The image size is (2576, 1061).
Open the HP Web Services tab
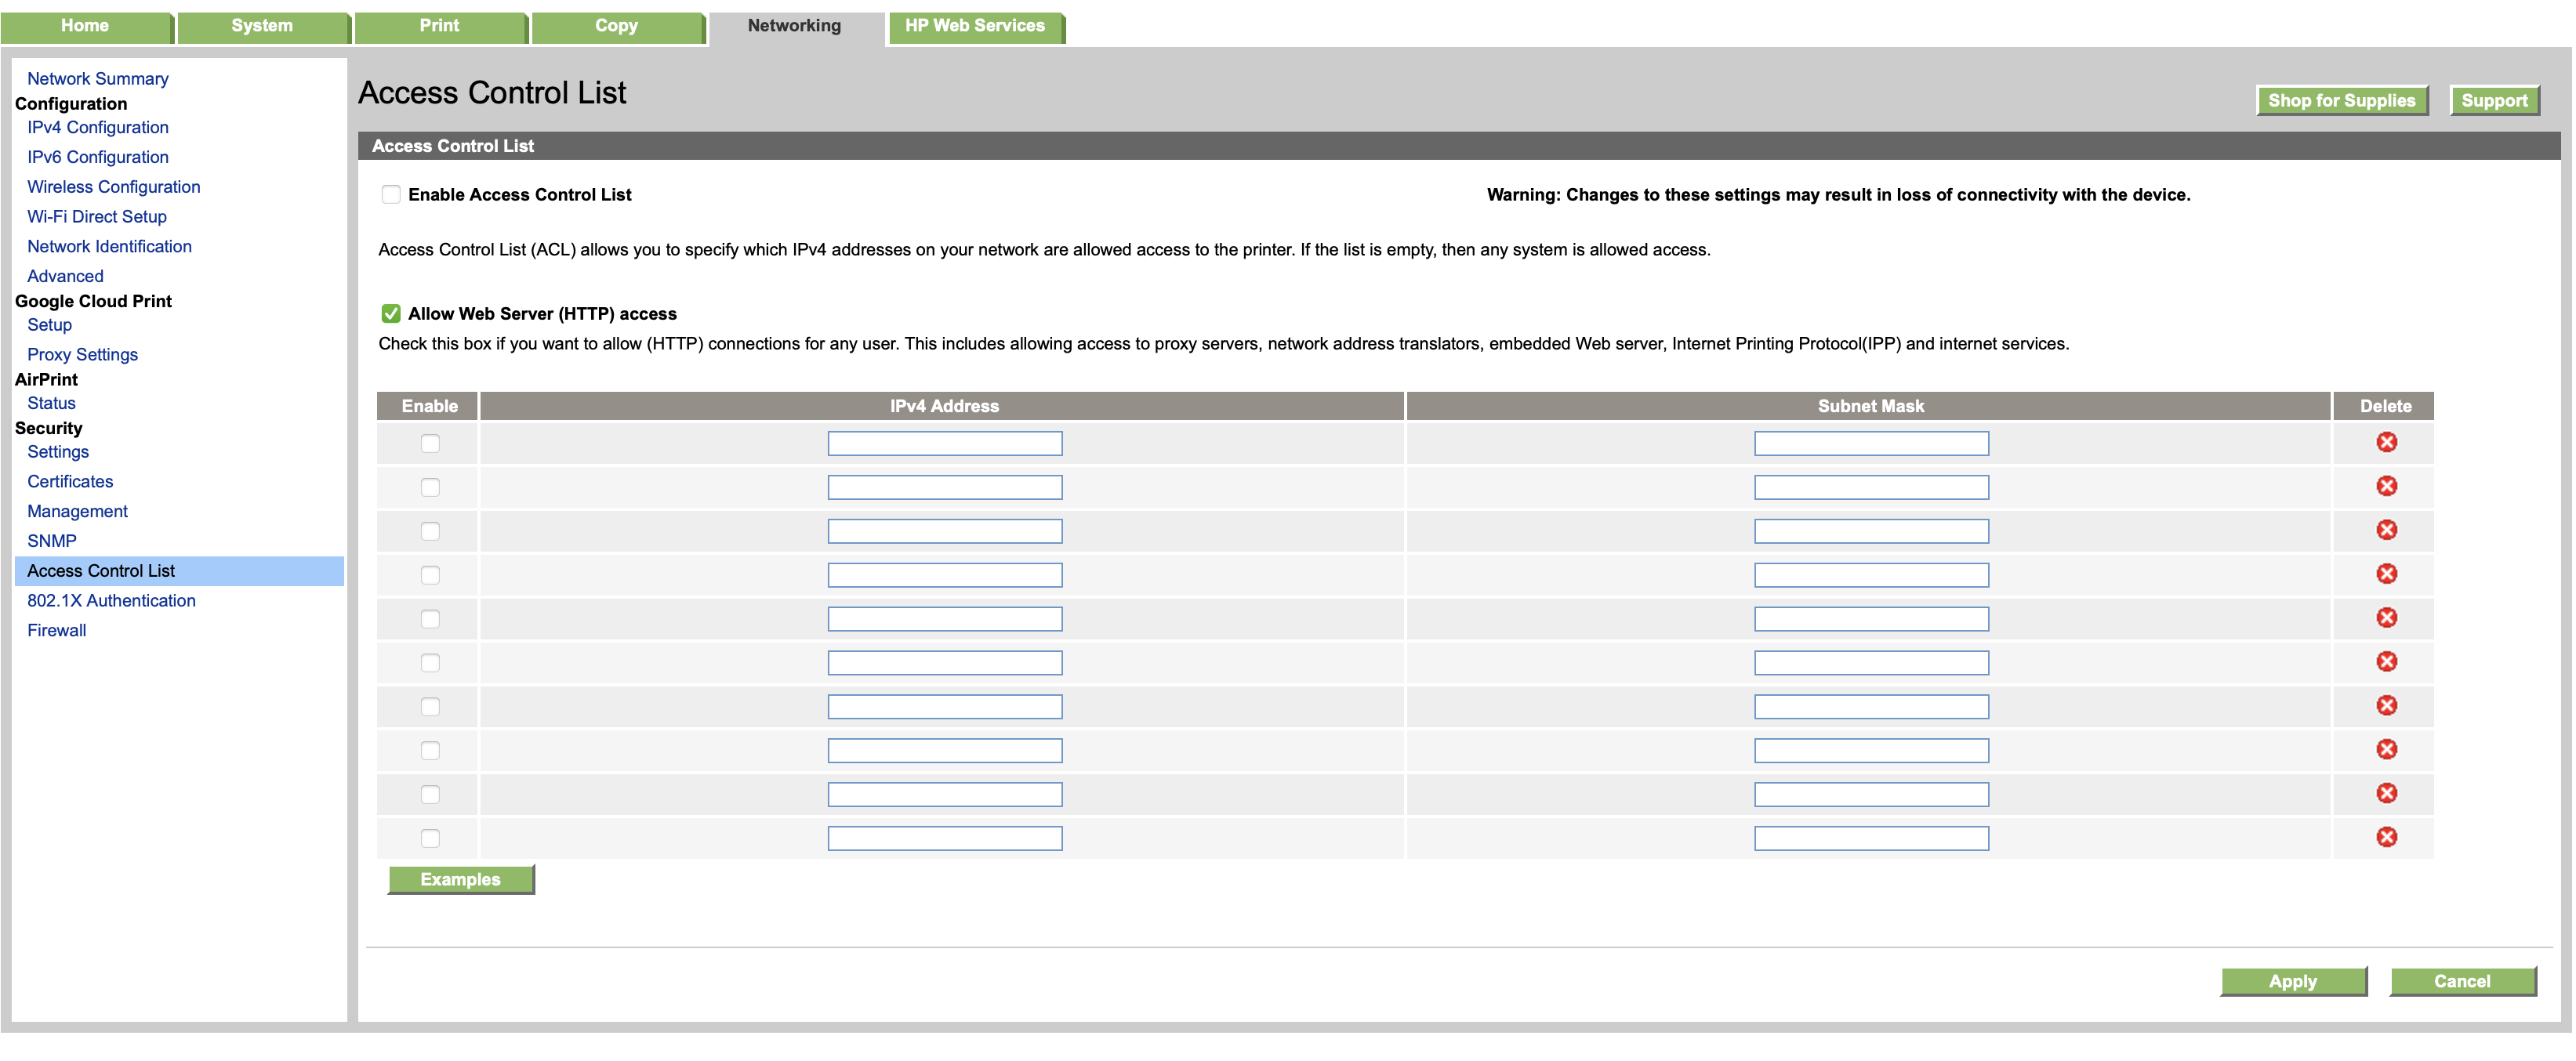[974, 26]
